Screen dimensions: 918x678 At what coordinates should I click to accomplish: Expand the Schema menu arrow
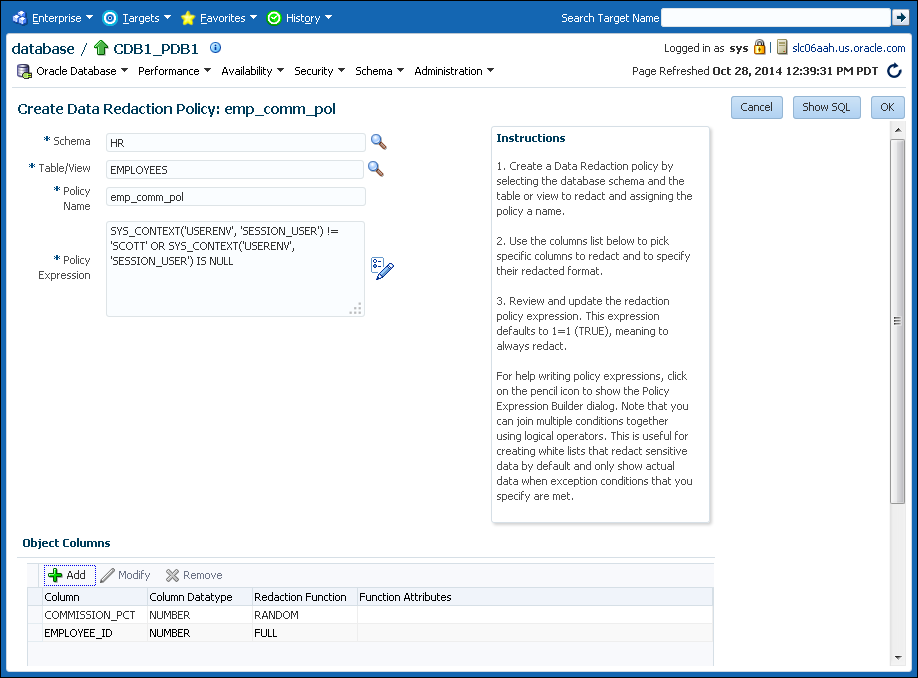point(400,70)
